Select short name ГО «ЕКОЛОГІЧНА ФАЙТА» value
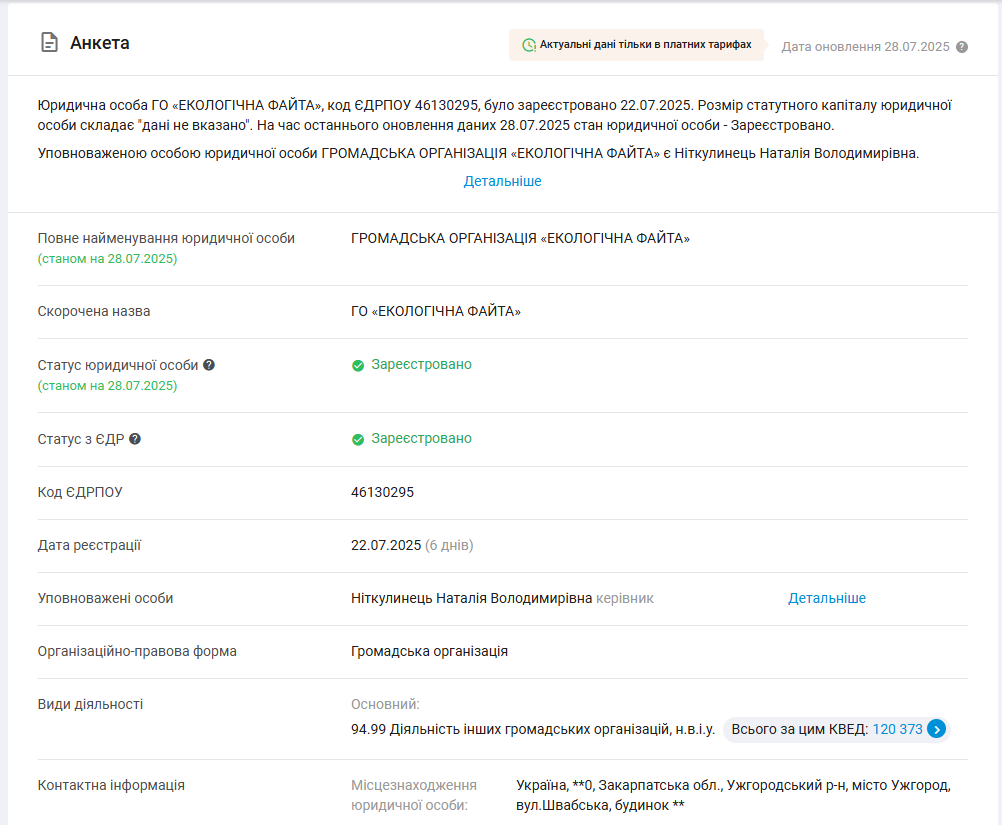Image resolution: width=1002 pixels, height=825 pixels. (x=436, y=311)
